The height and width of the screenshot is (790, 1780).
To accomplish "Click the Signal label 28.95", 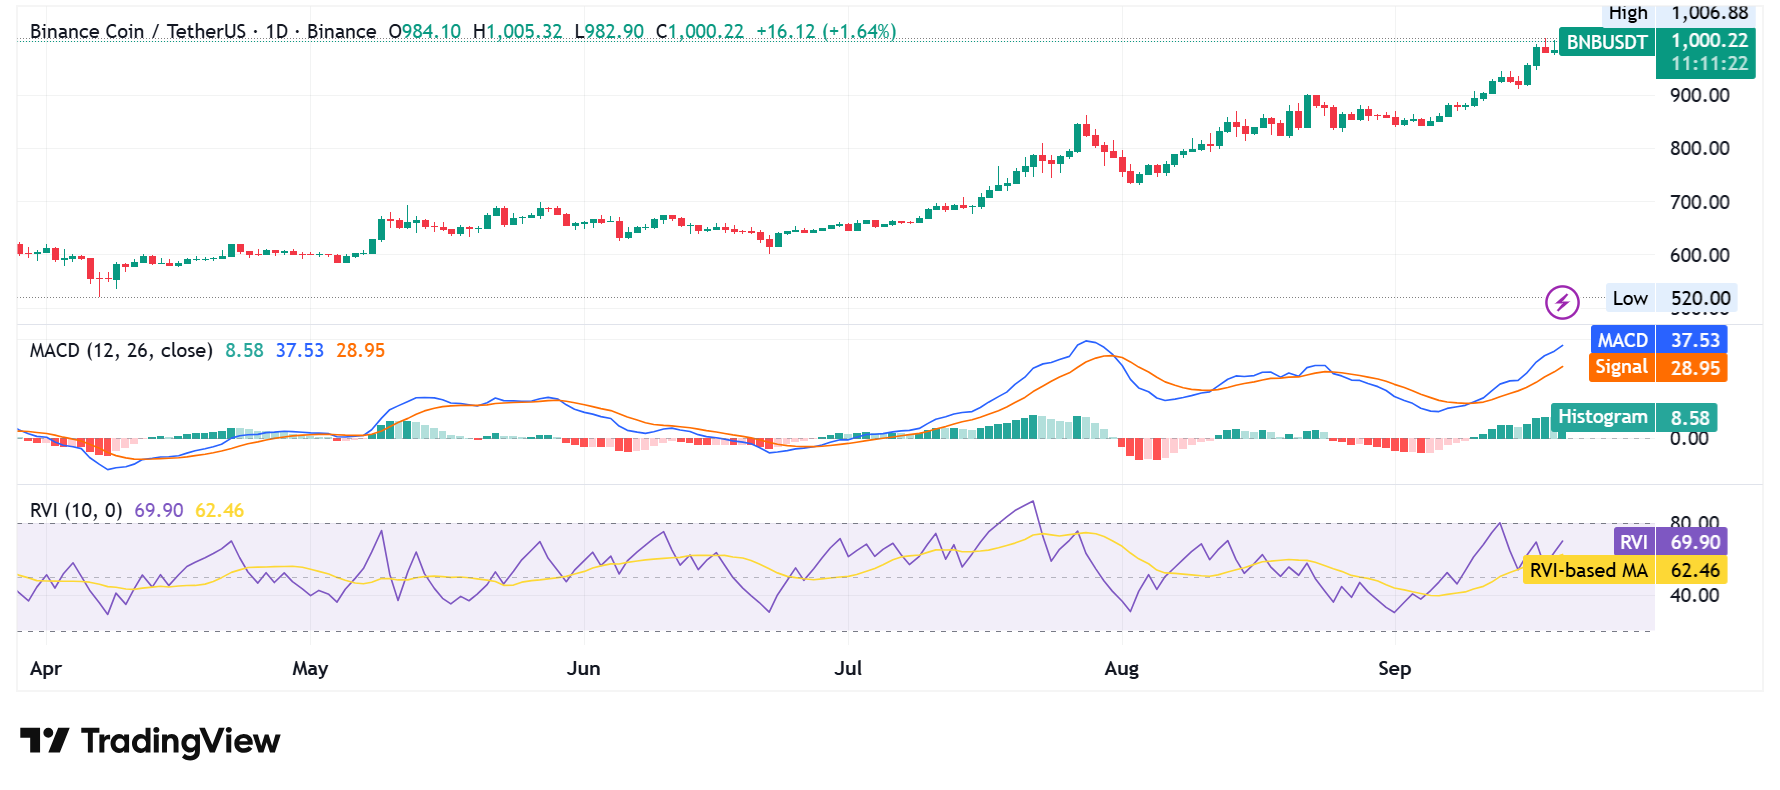I will [x=1659, y=367].
